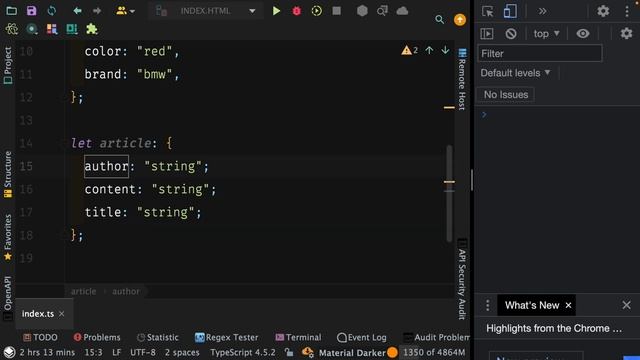The width and height of the screenshot is (640, 360).
Task: Navigate back with the left arrow
Action: click(77, 11)
